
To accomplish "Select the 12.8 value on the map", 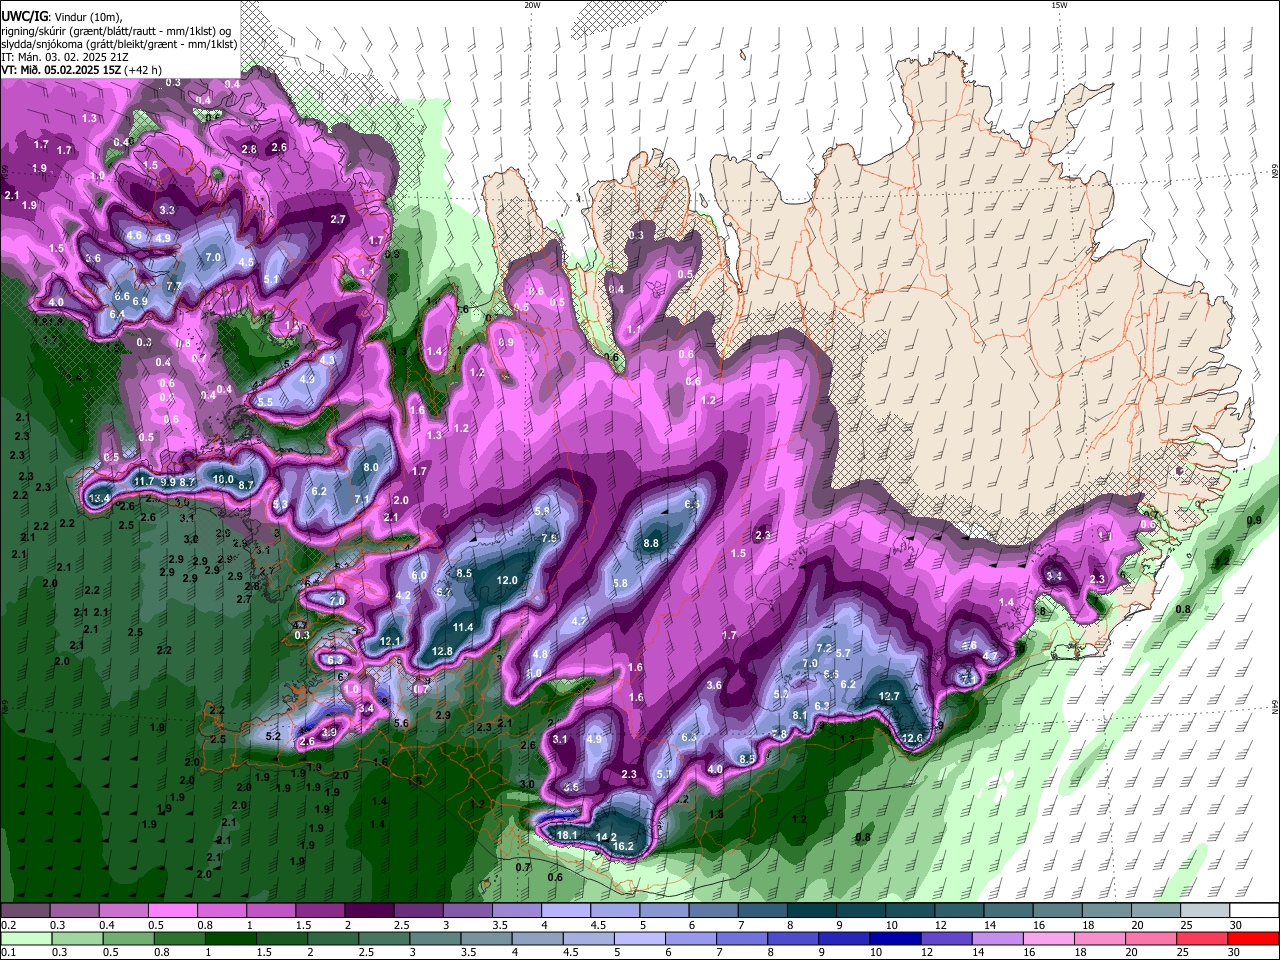I will [x=442, y=651].
